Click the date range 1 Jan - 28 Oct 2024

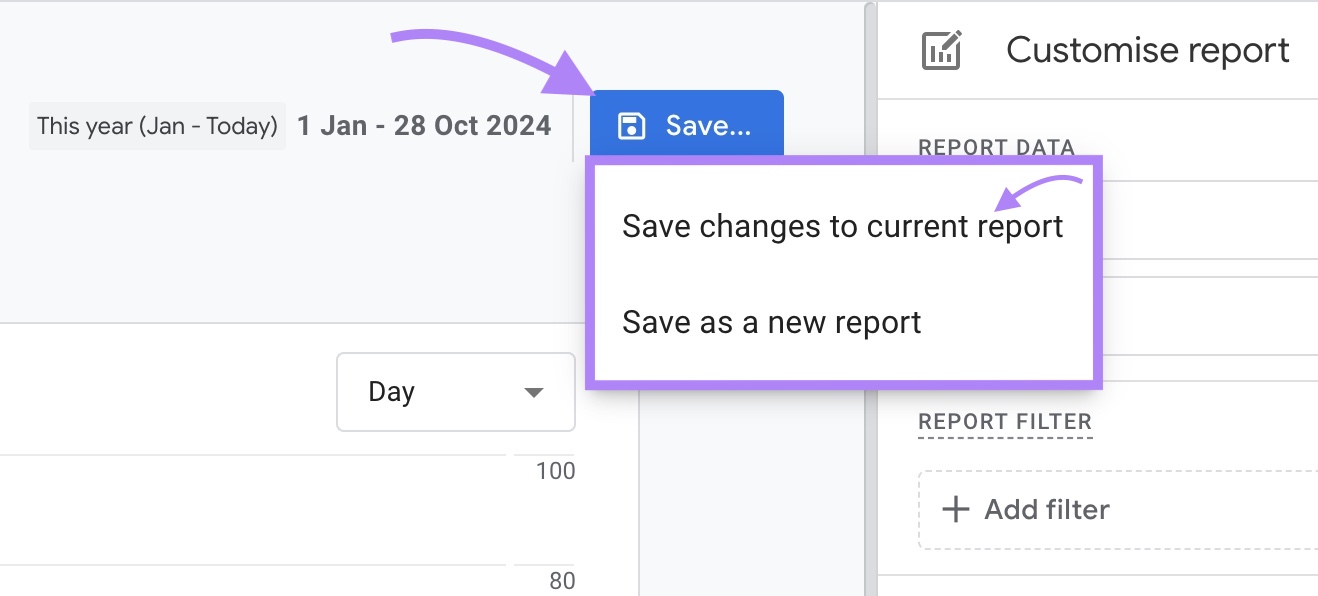423,125
